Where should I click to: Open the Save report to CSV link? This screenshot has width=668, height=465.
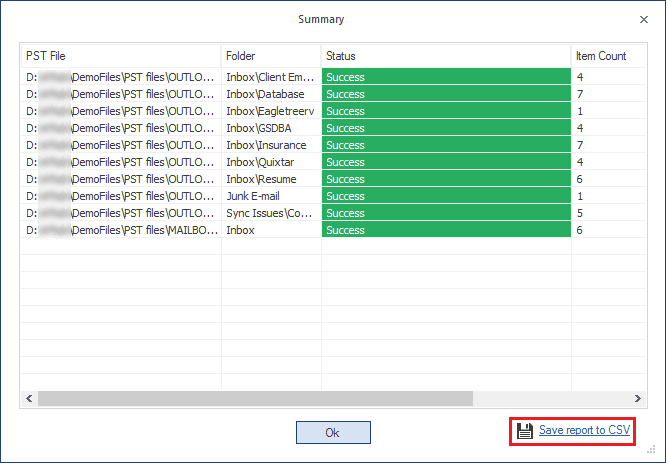(x=584, y=430)
